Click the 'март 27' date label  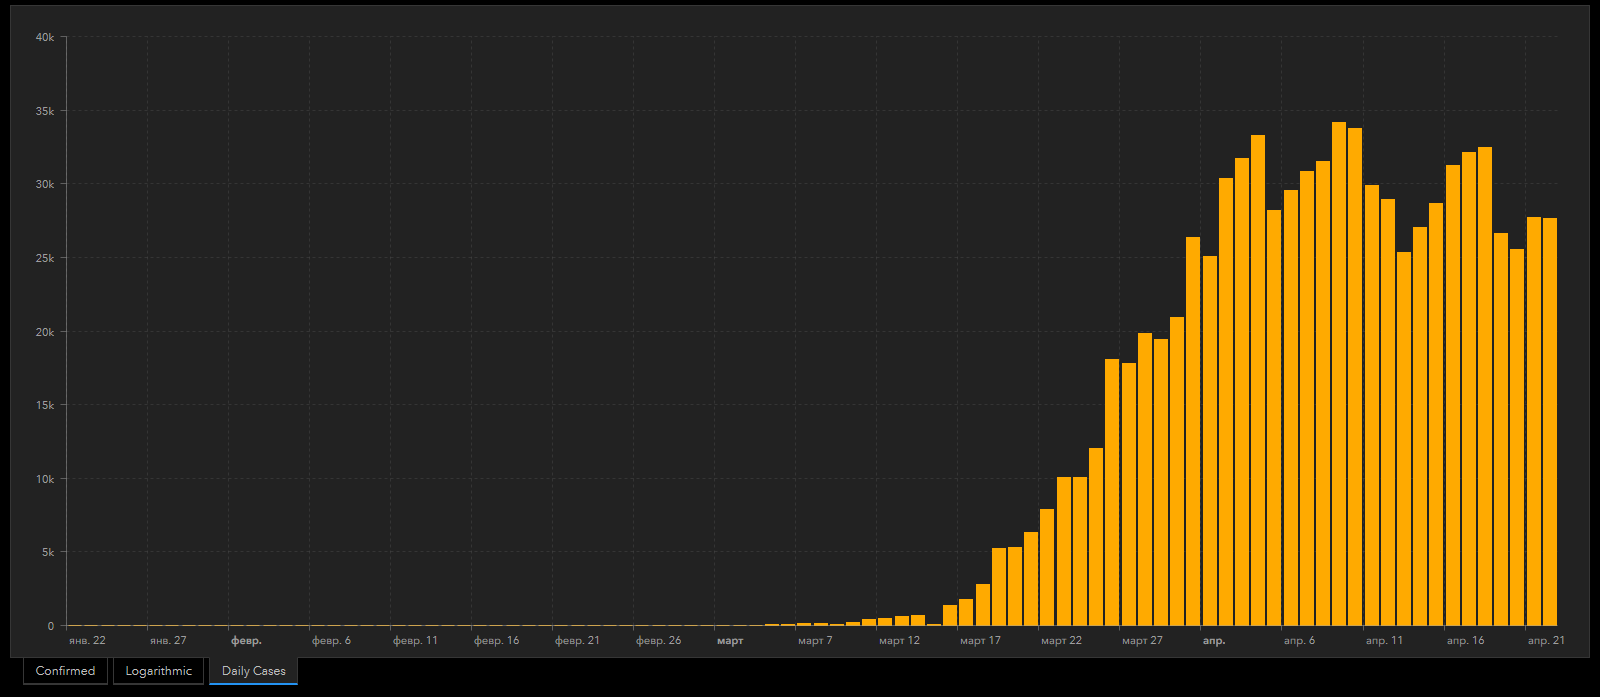pos(1143,640)
